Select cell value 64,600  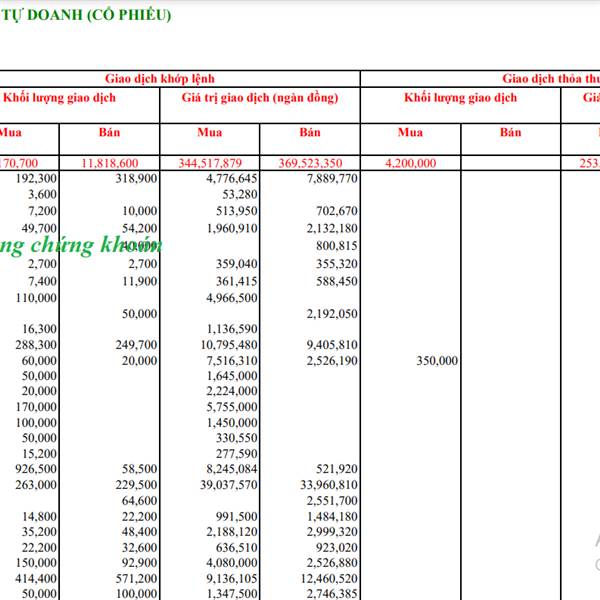[139, 501]
